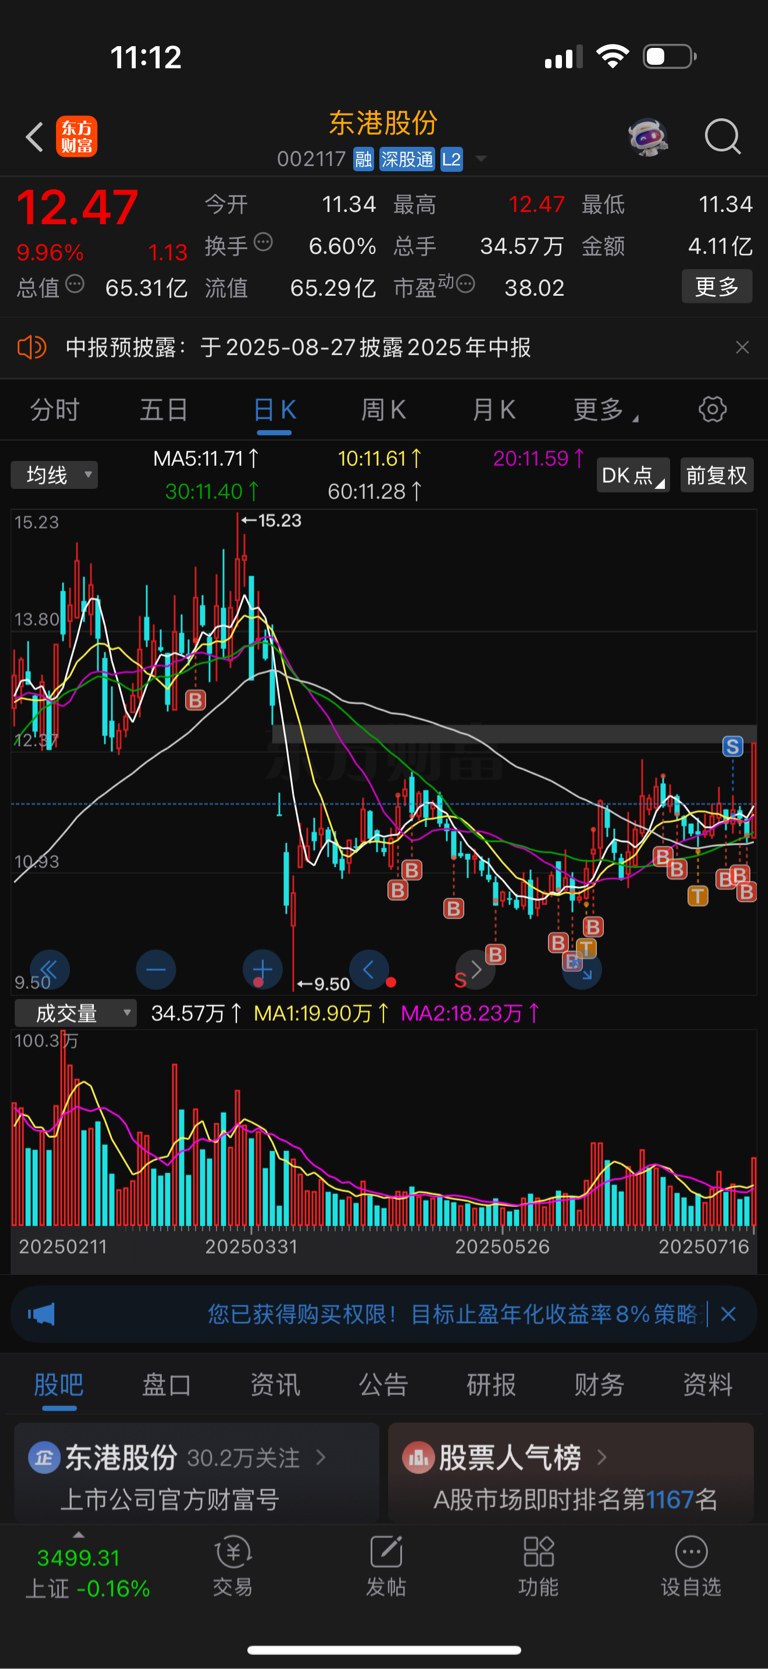Select 资料 tab
768x1669 pixels.
[707, 1385]
